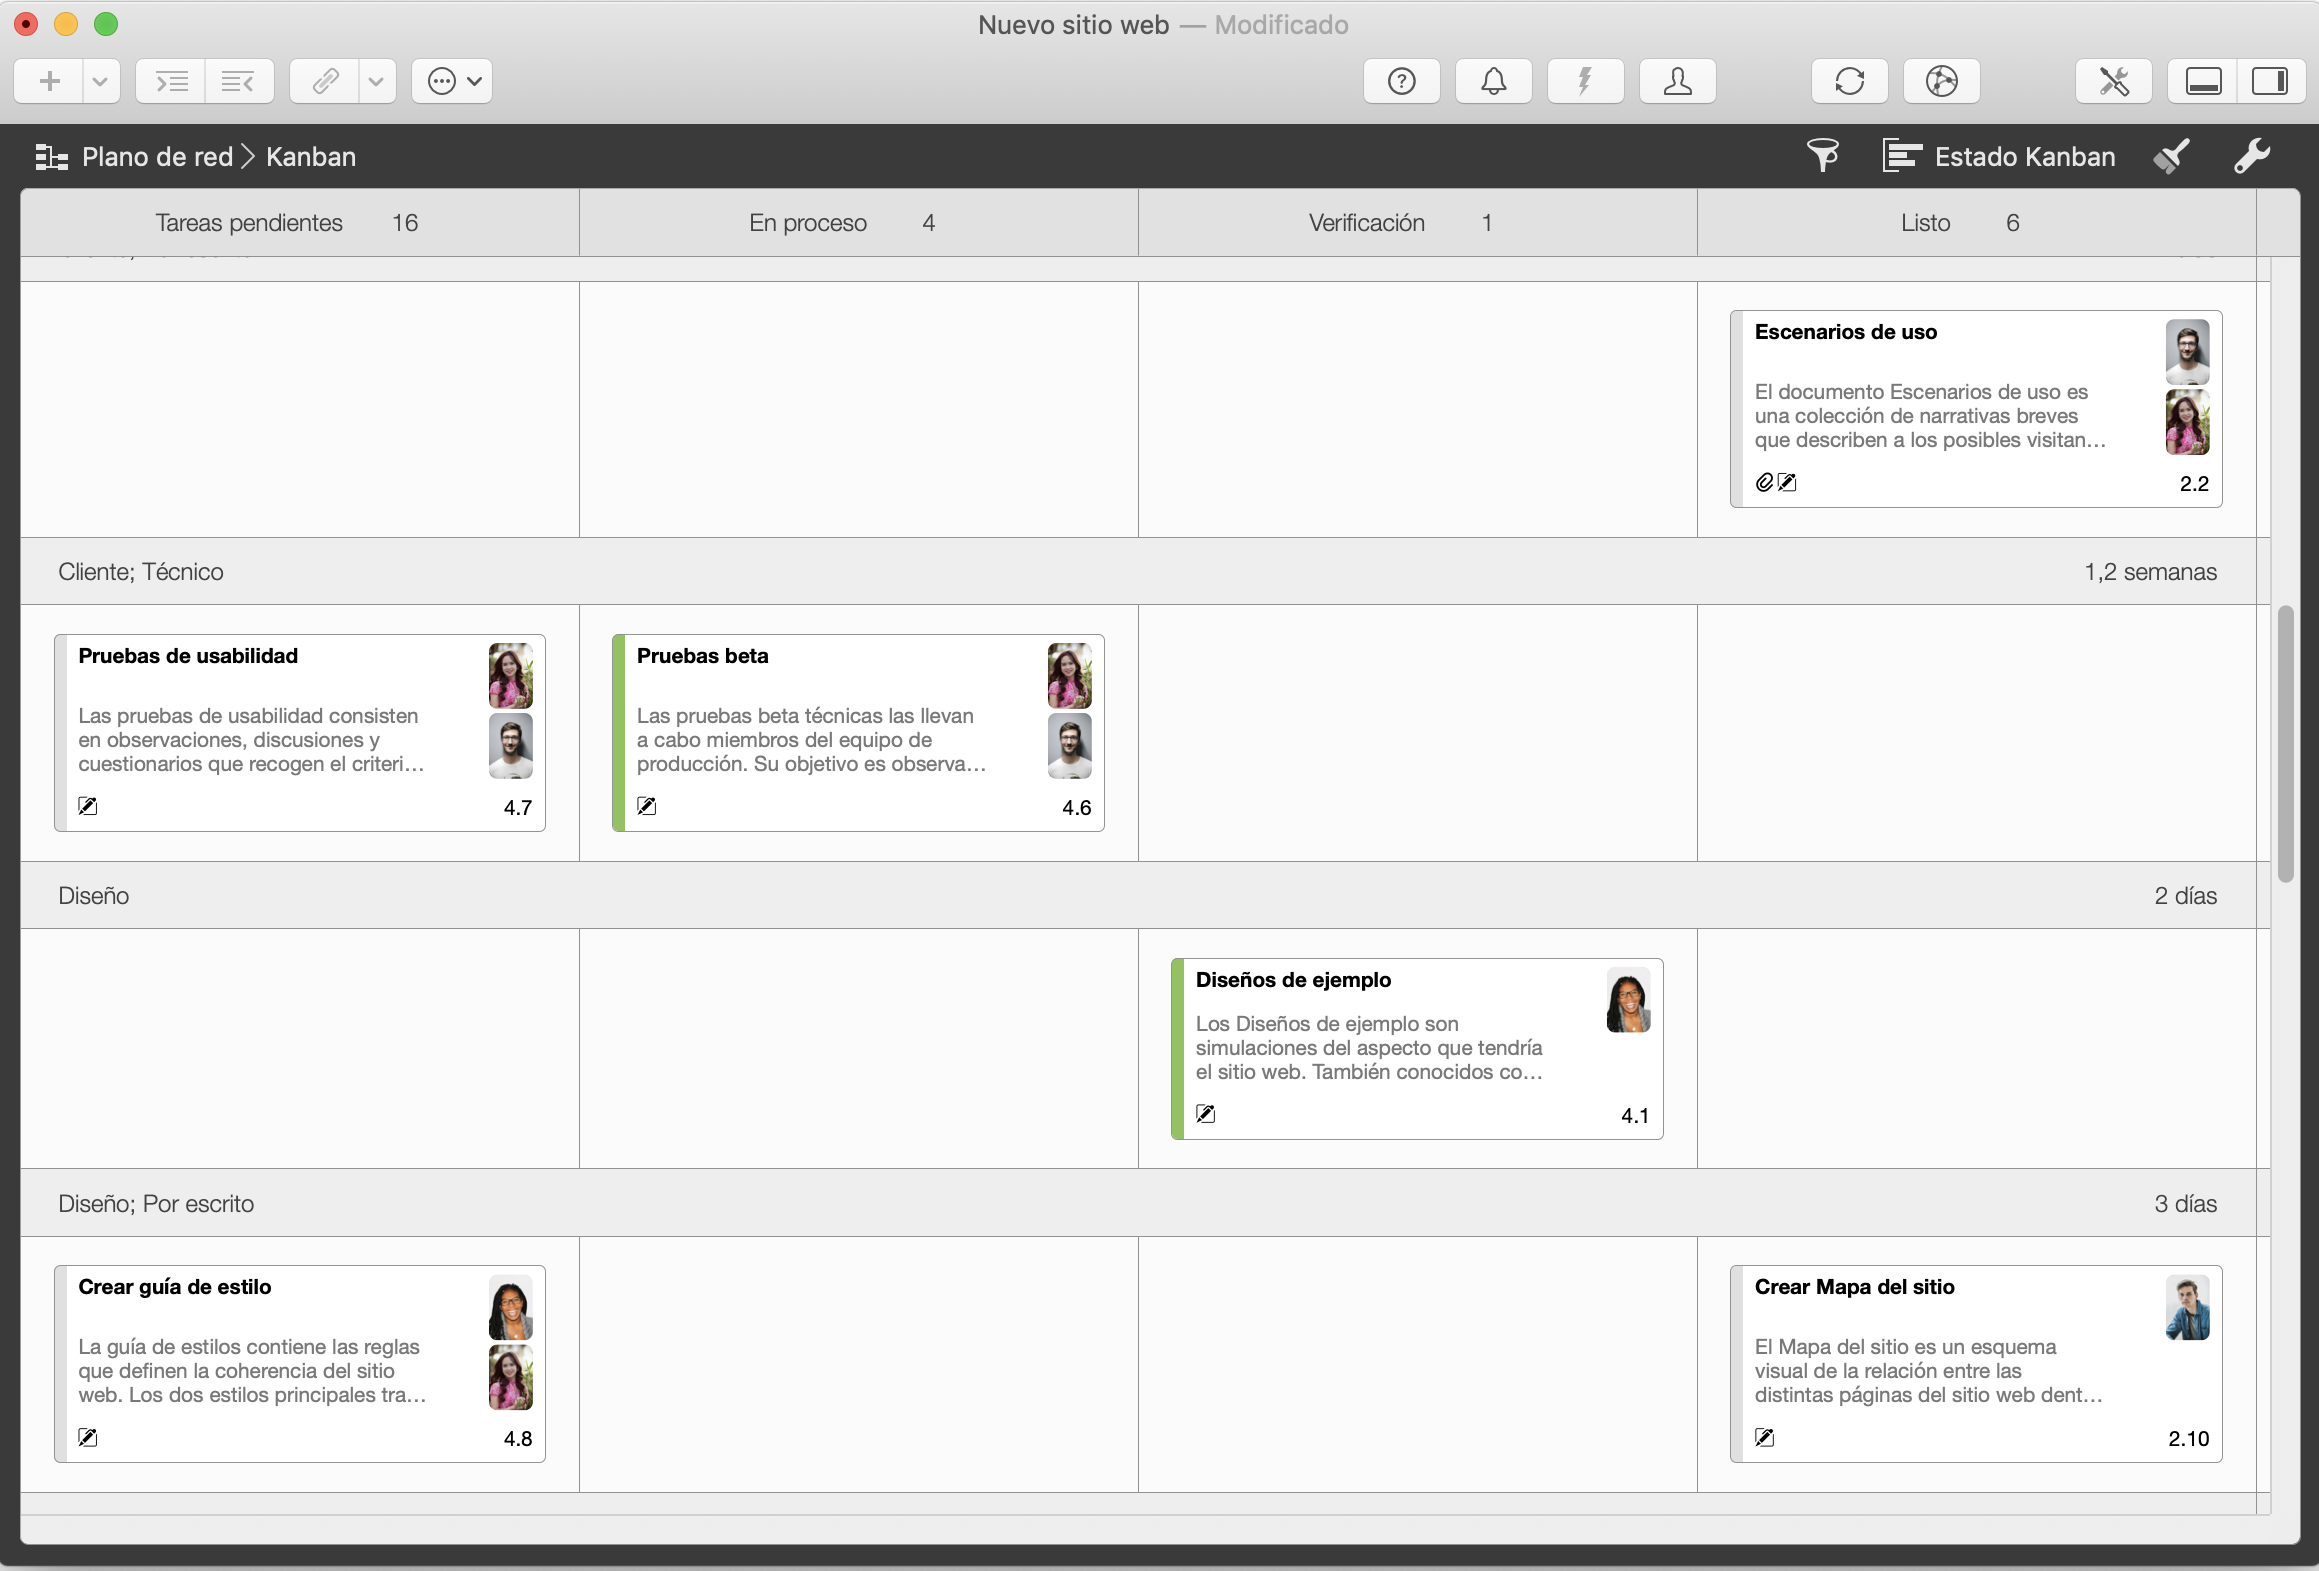Click the vertical scrollbar thumb
Screen dimensions: 2319x1571
(x=2285, y=743)
